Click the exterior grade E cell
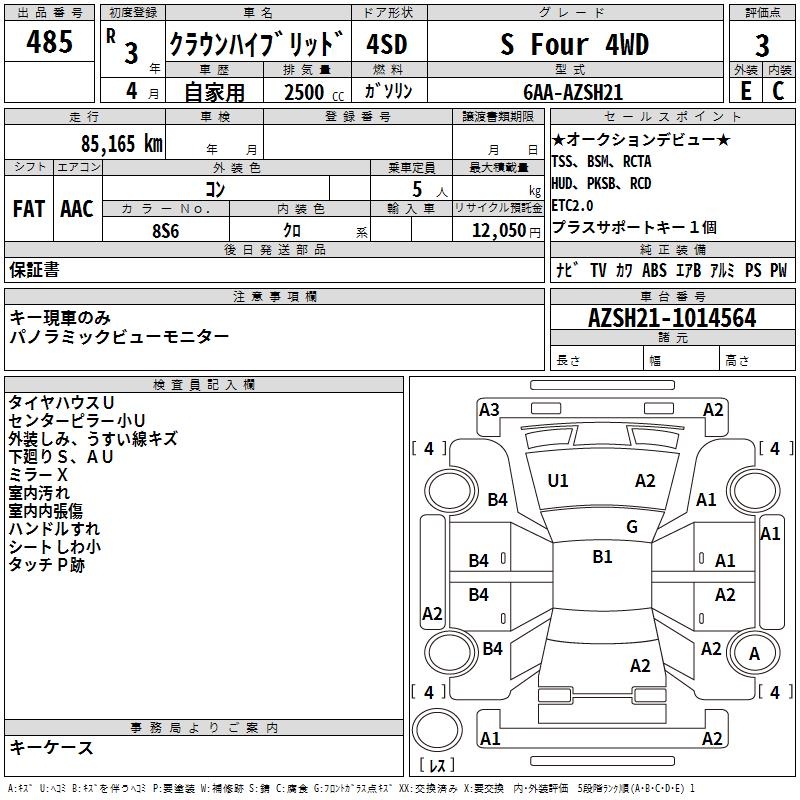The width and height of the screenshot is (800, 800). (x=745, y=91)
